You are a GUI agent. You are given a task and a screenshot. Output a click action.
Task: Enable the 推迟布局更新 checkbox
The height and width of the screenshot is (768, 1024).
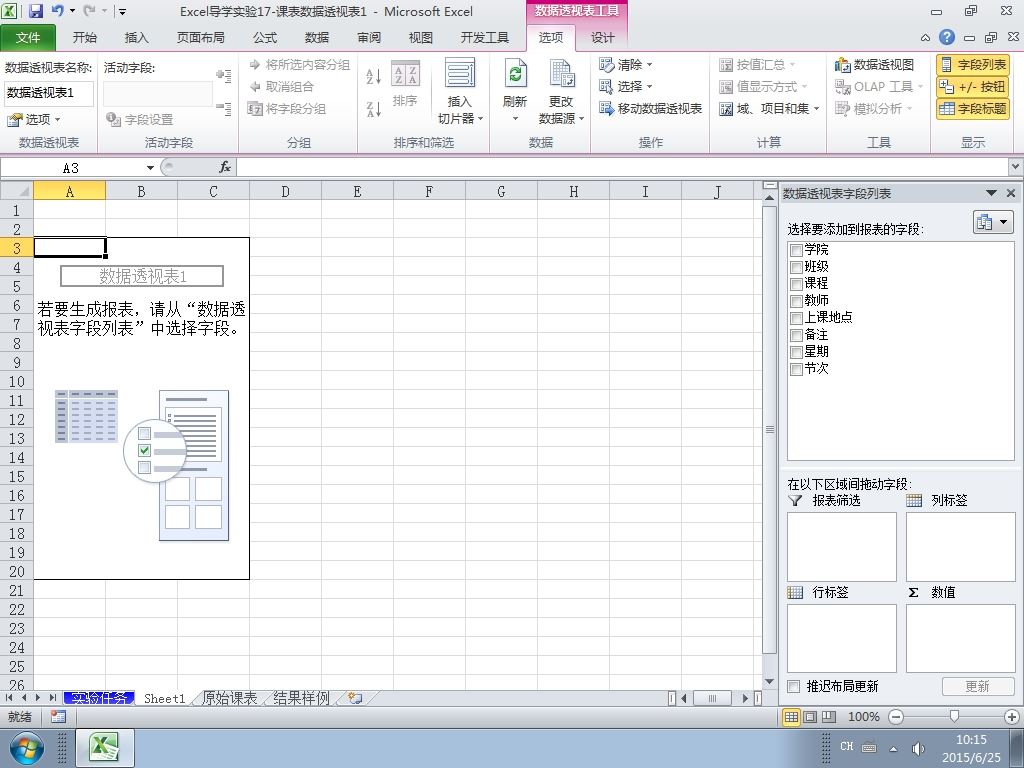pyautogui.click(x=793, y=686)
